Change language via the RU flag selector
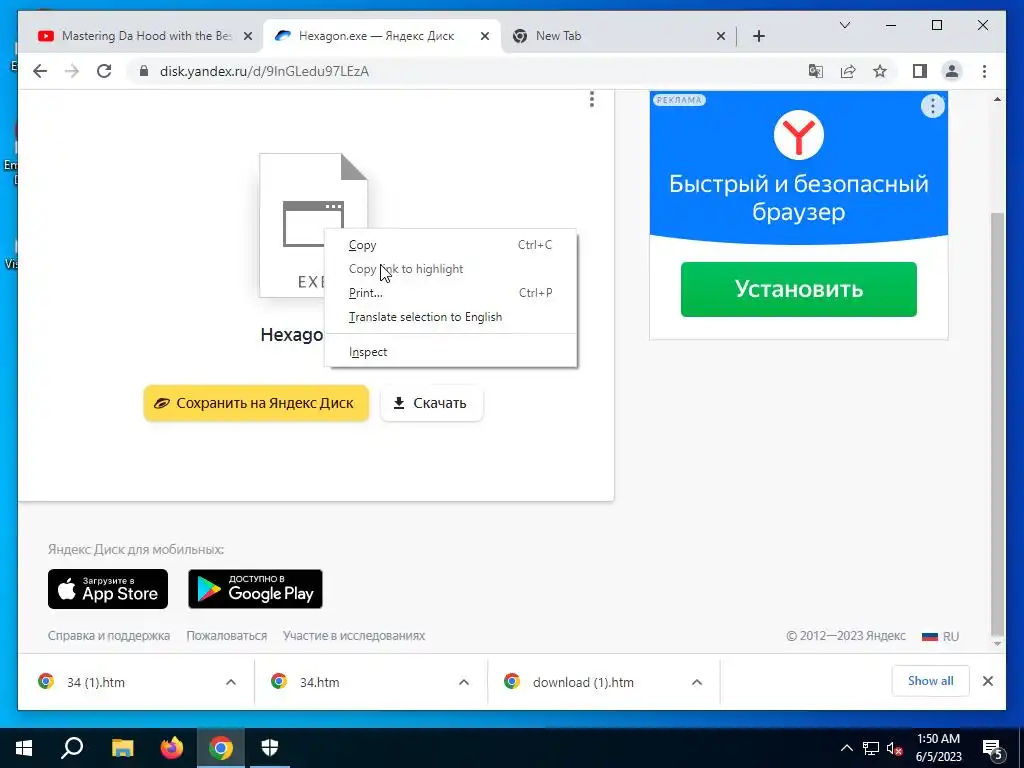Image resolution: width=1024 pixels, height=768 pixels. [x=940, y=636]
